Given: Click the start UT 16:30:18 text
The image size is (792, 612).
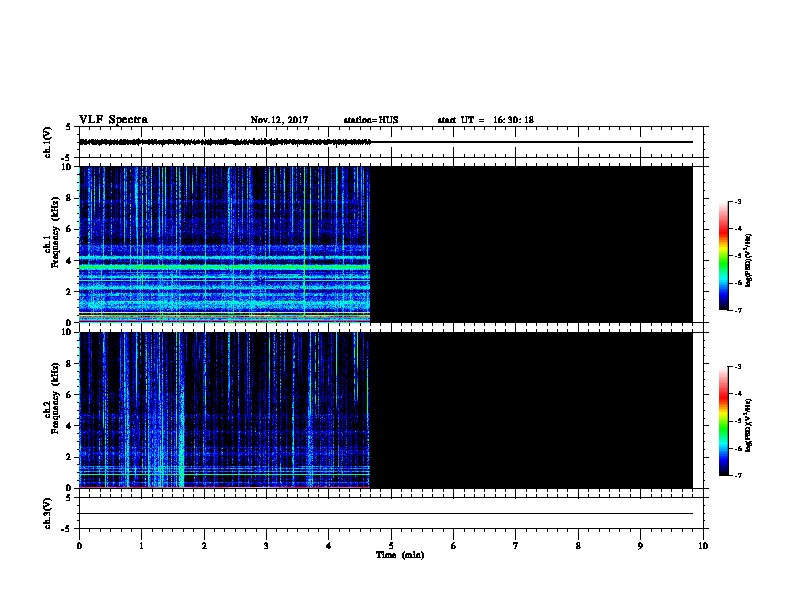Looking at the screenshot, I should click(x=485, y=120).
